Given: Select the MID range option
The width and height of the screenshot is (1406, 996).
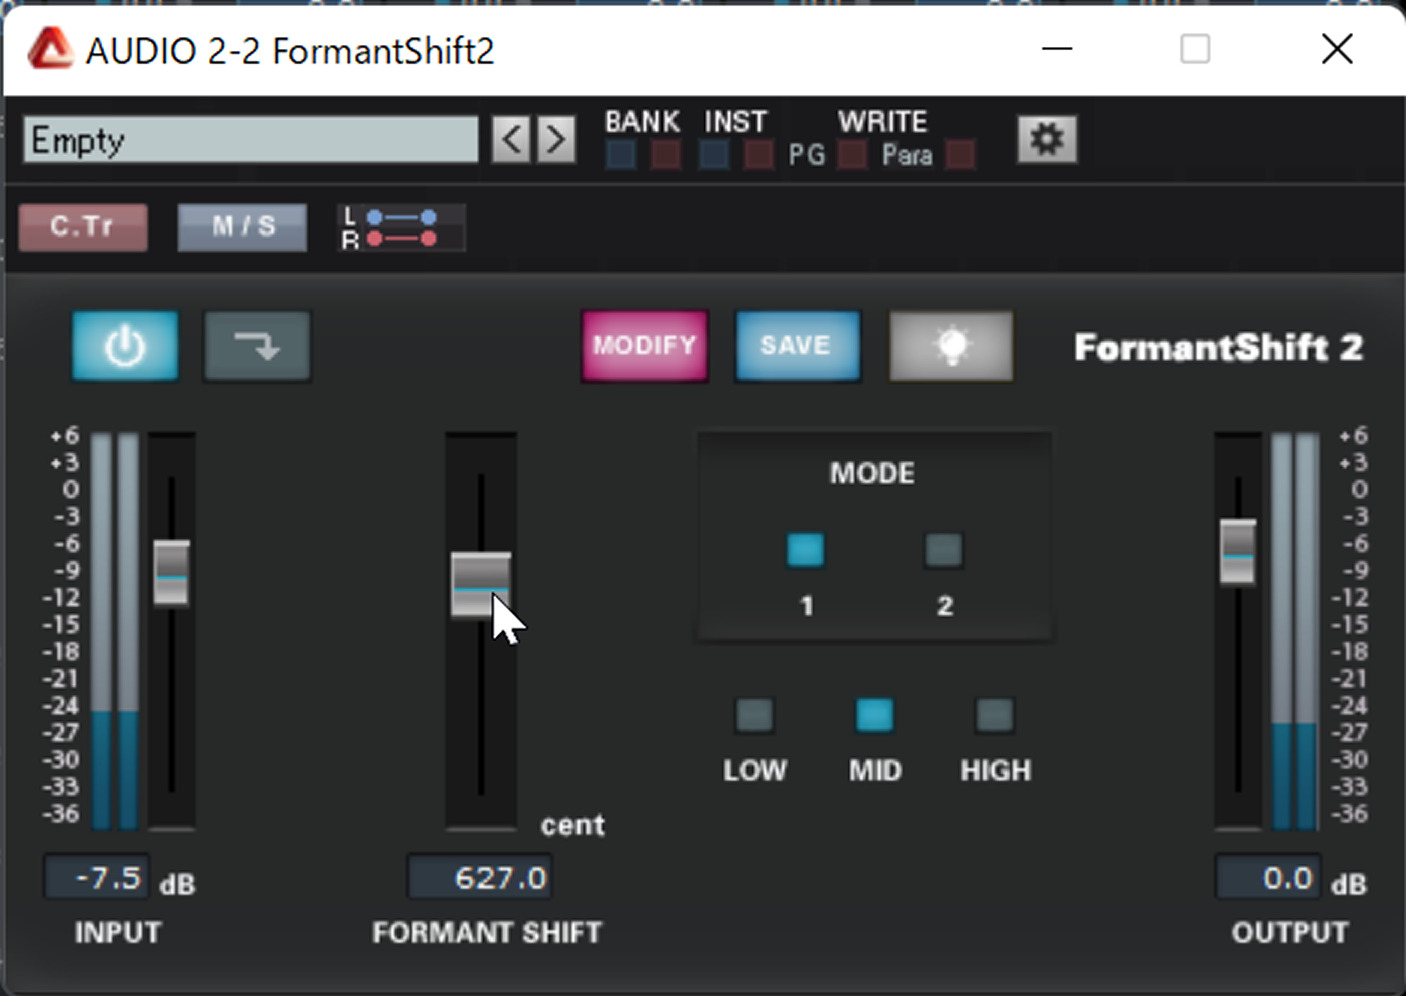Looking at the screenshot, I should 875,715.
